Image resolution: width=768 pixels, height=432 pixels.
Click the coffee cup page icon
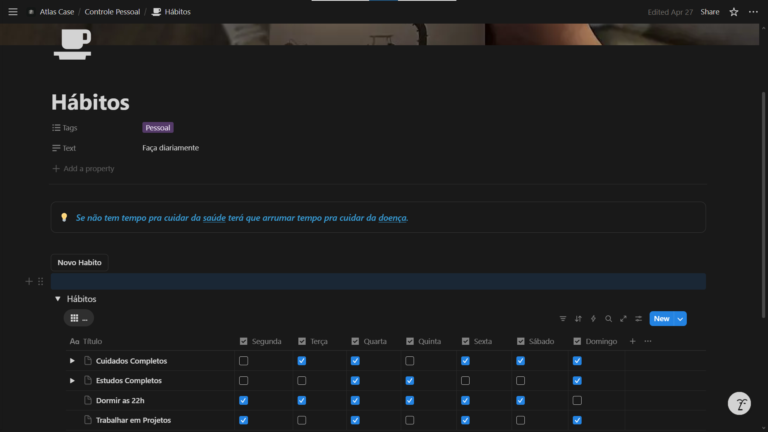pos(72,44)
